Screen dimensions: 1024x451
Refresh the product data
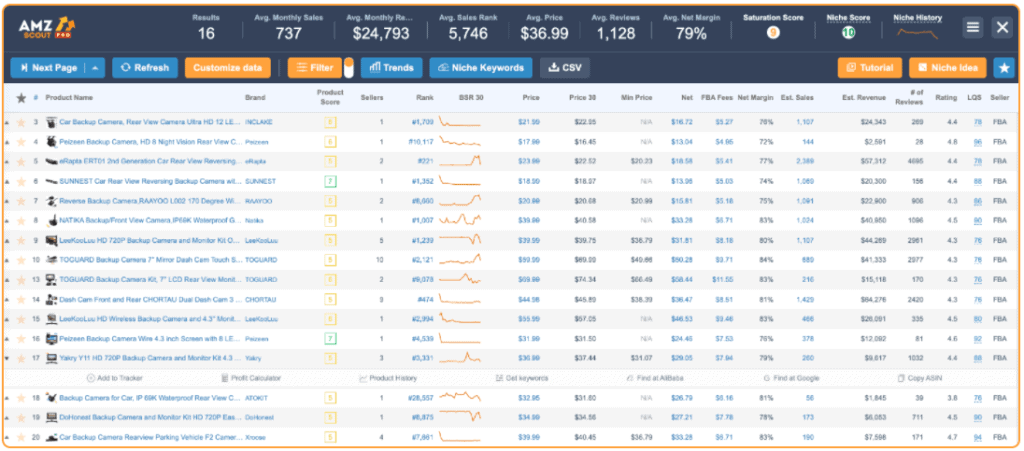pos(144,68)
